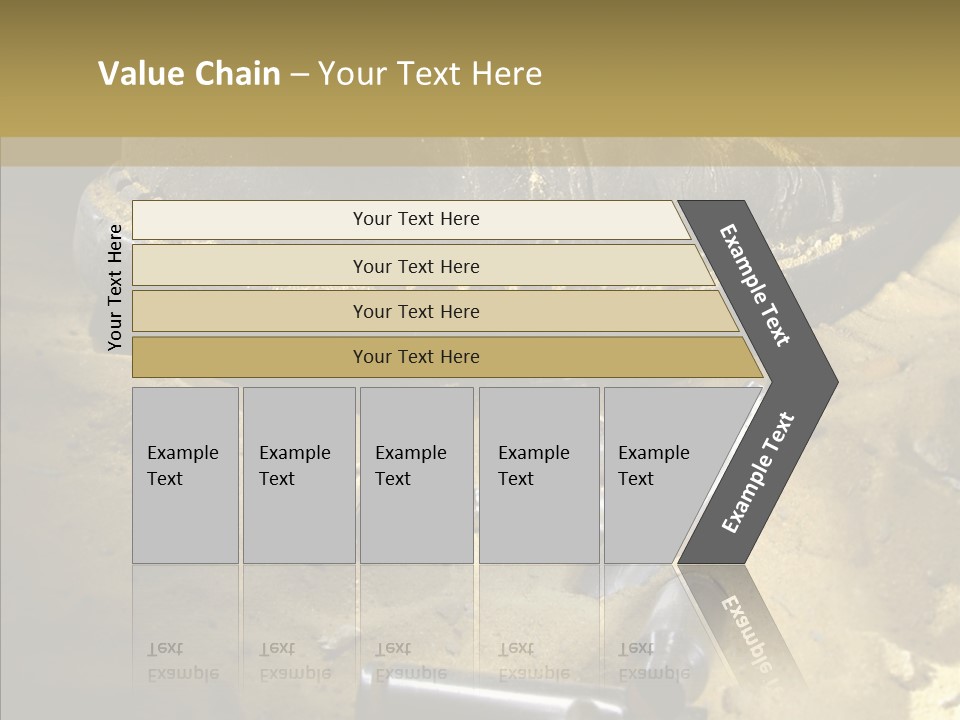The height and width of the screenshot is (720, 960).
Task: Click the fourth Example Text box
Action: 538,475
